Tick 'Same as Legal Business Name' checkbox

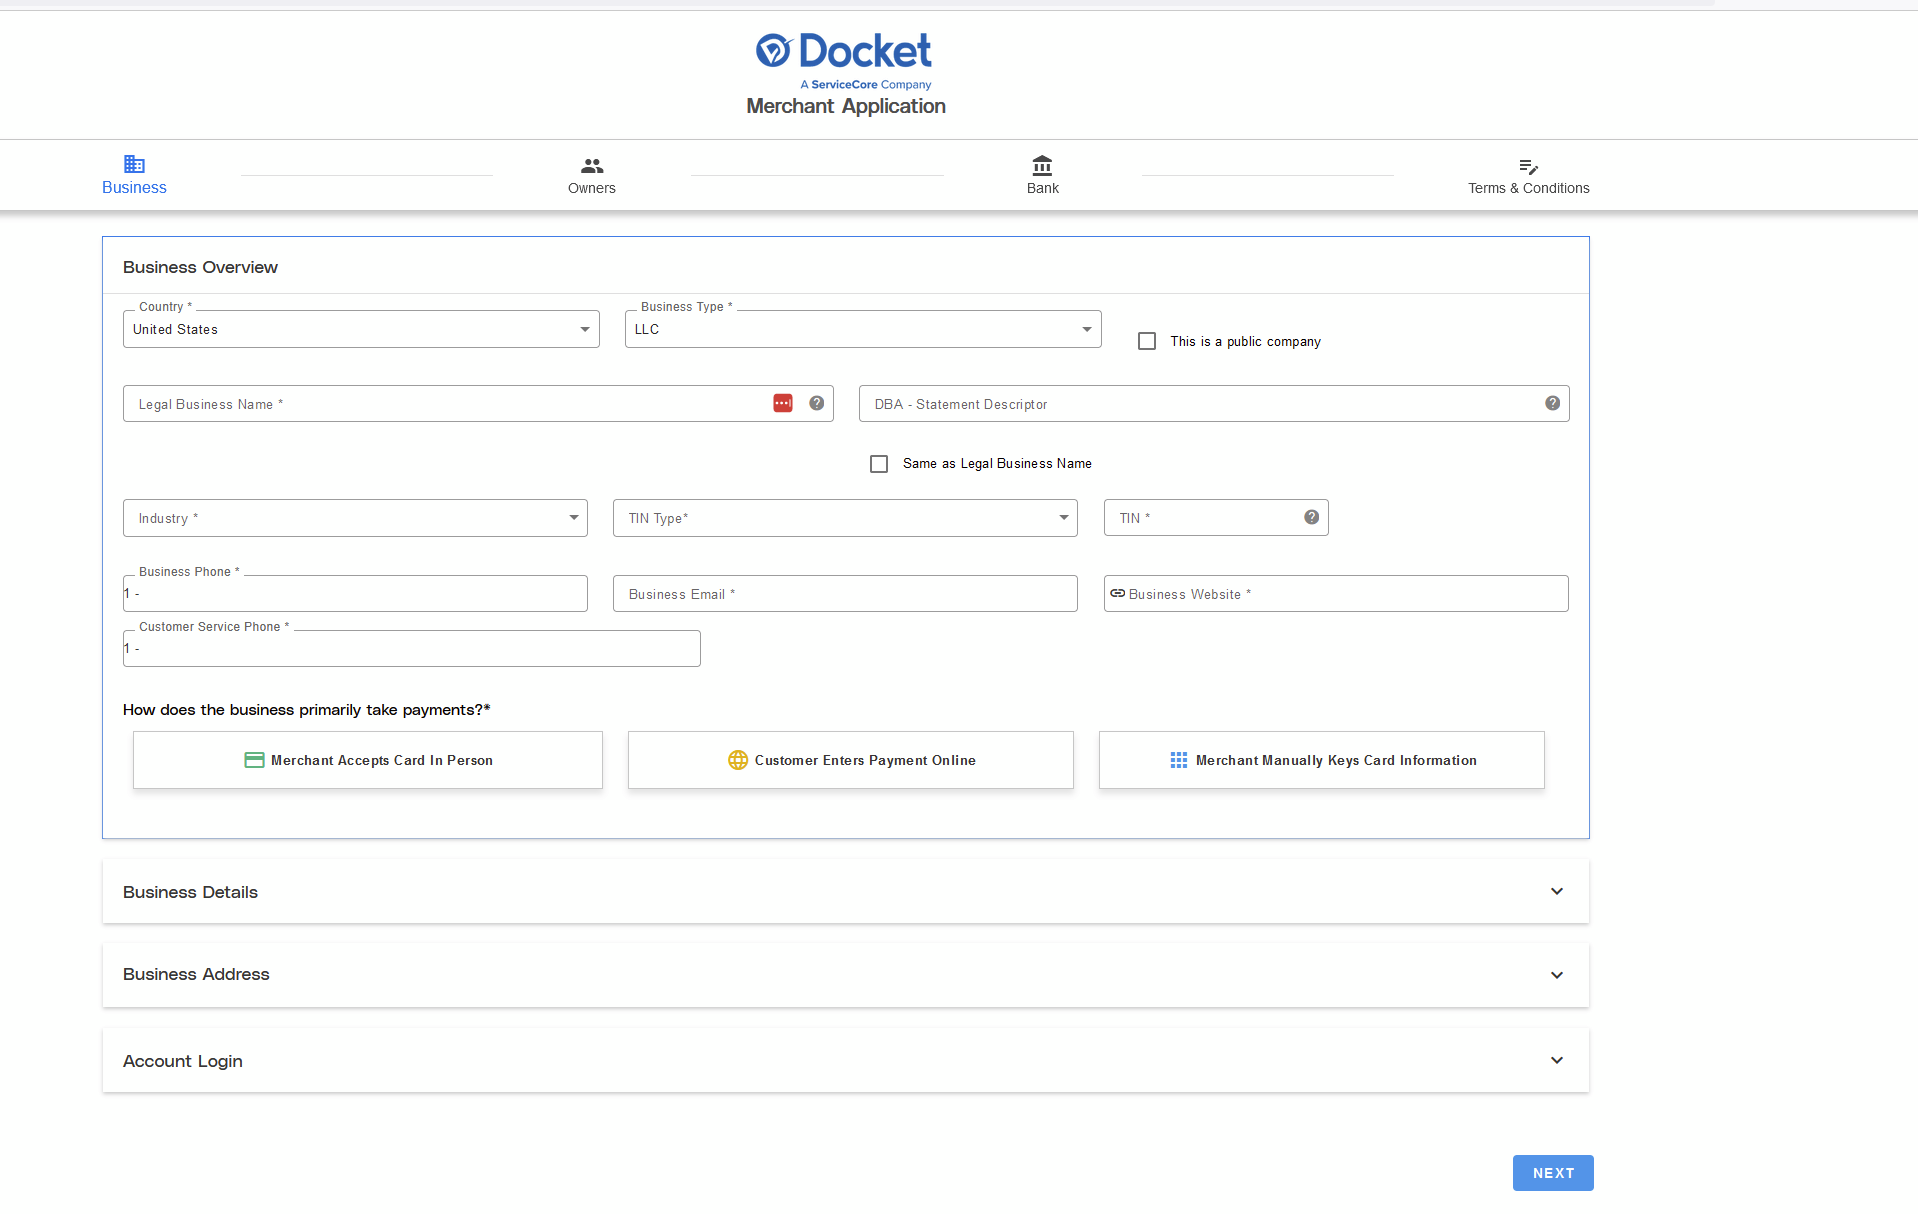pos(879,464)
